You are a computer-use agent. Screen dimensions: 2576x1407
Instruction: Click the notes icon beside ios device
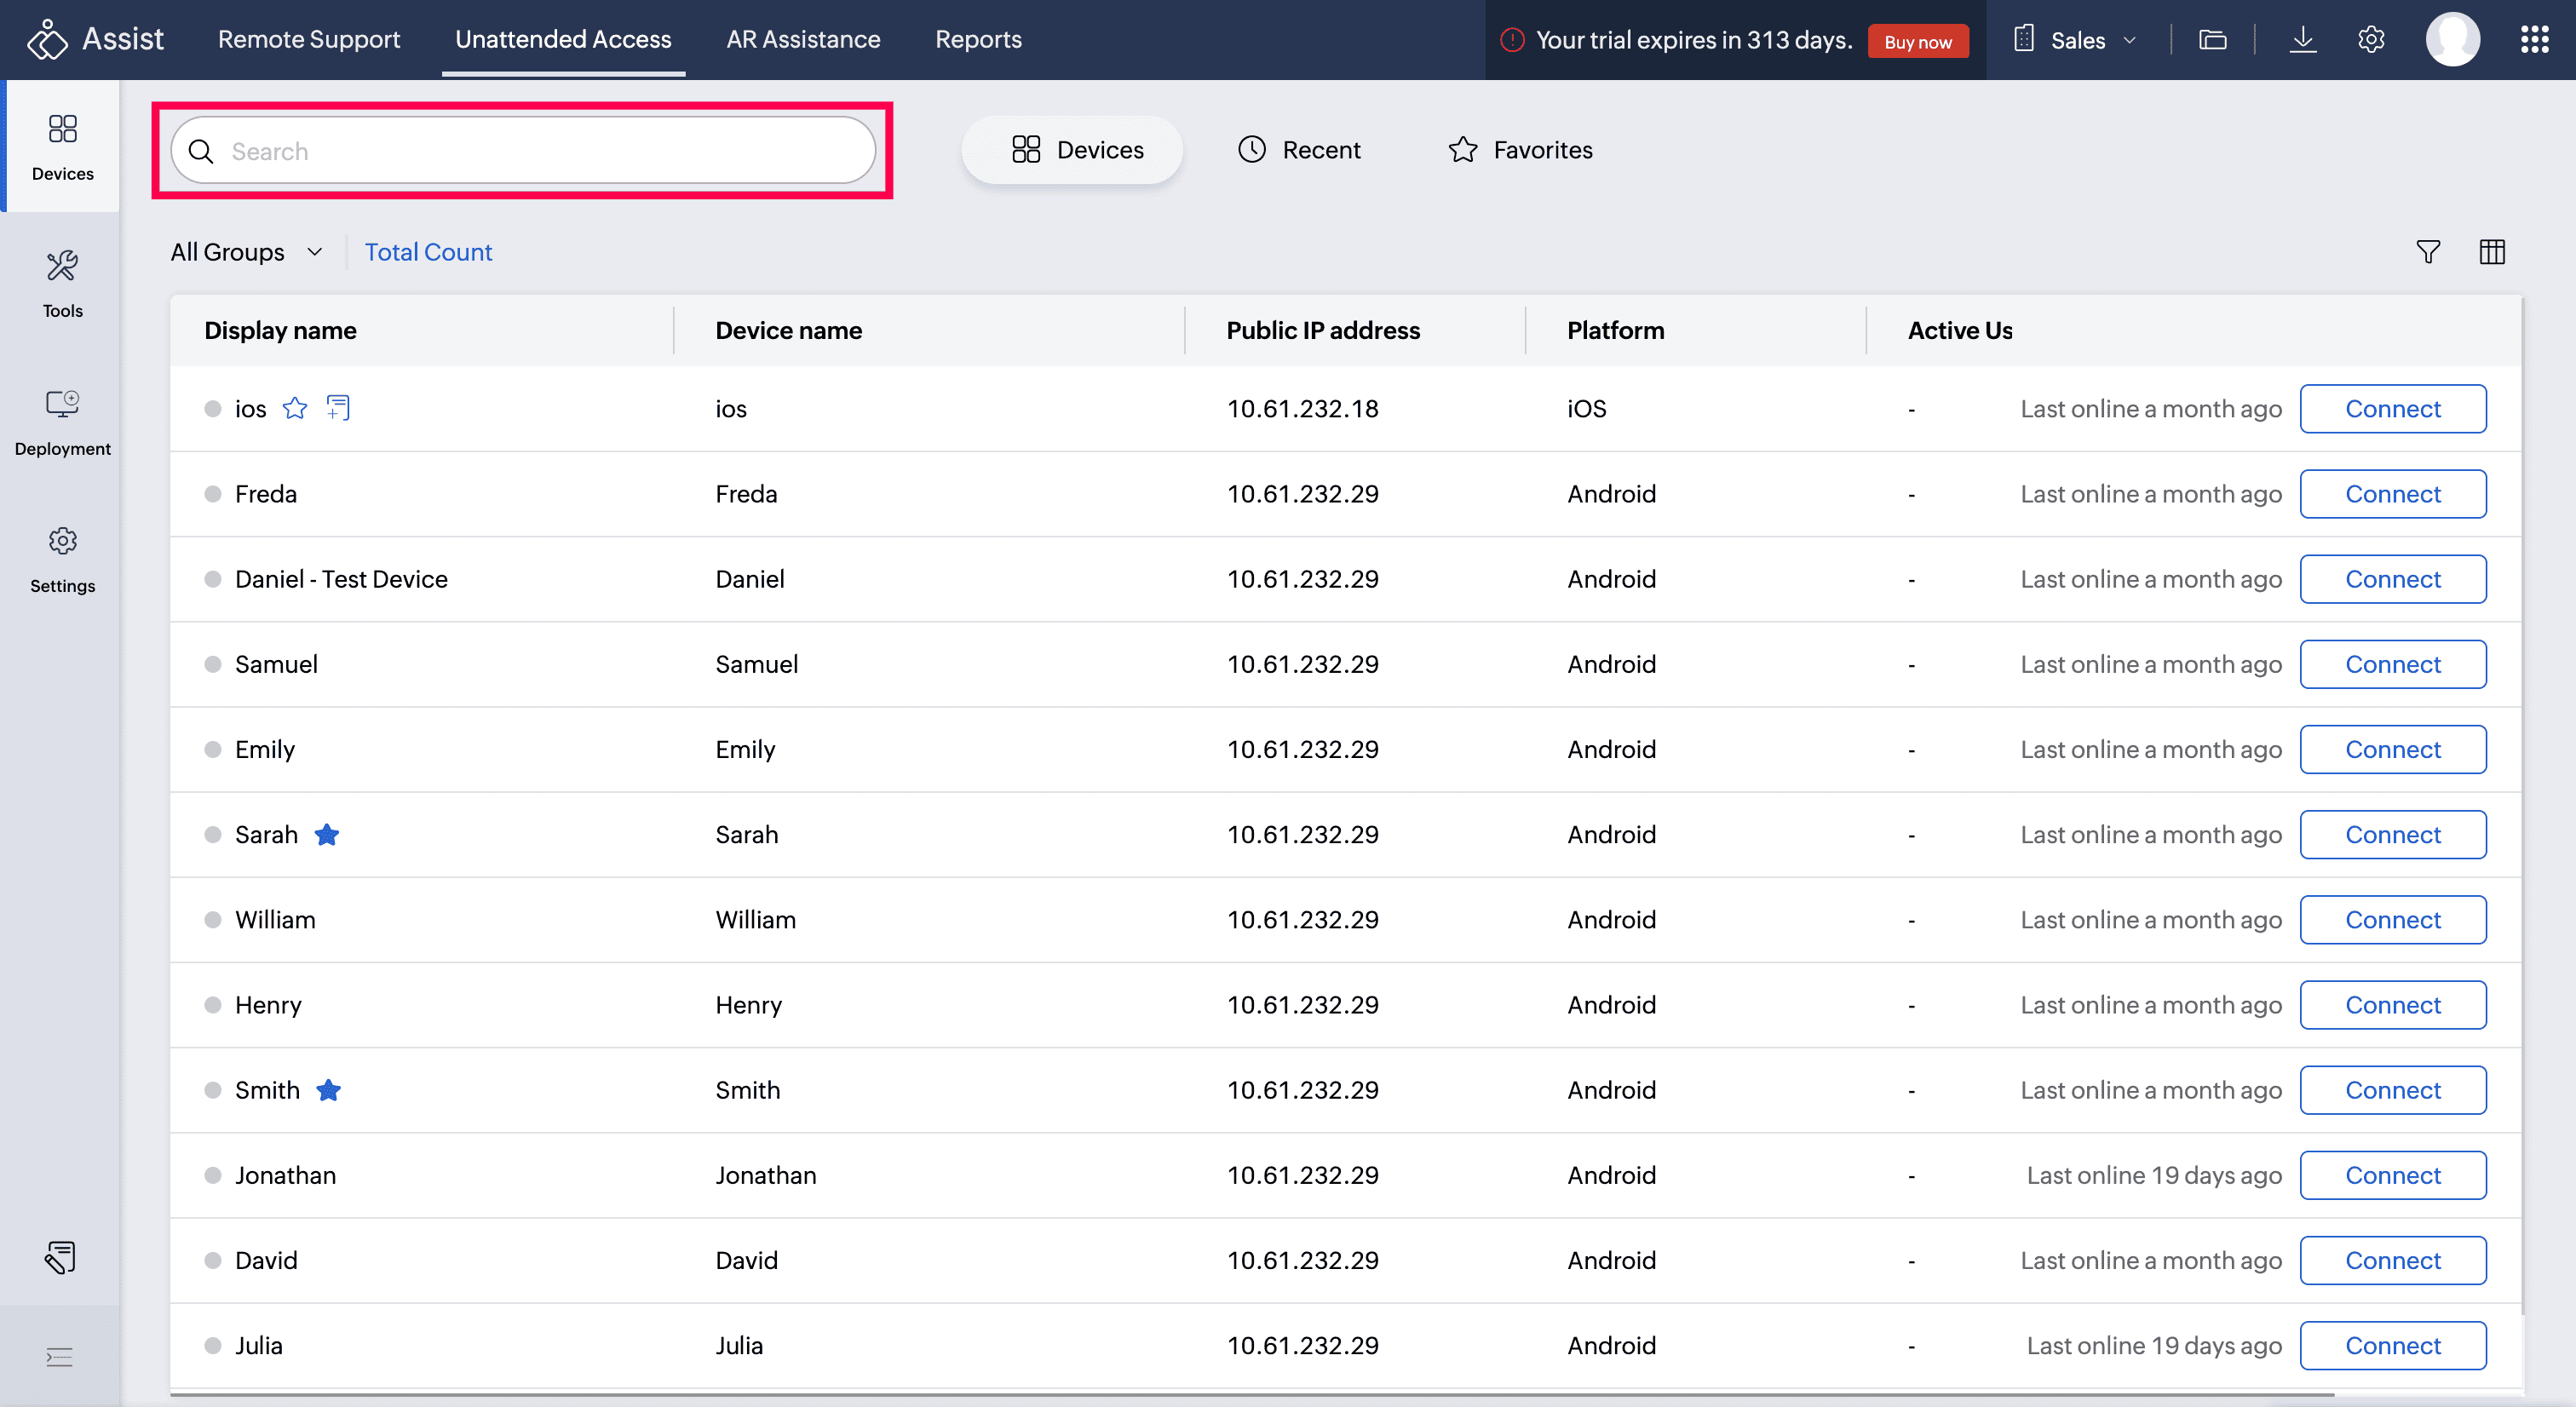(338, 408)
